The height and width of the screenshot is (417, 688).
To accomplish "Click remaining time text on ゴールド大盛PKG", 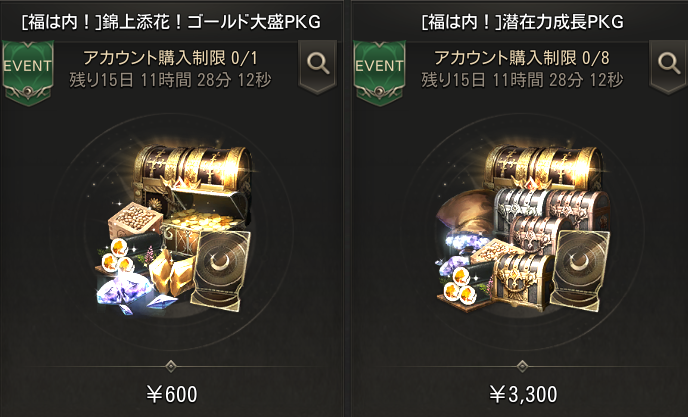I will pyautogui.click(x=170, y=80).
